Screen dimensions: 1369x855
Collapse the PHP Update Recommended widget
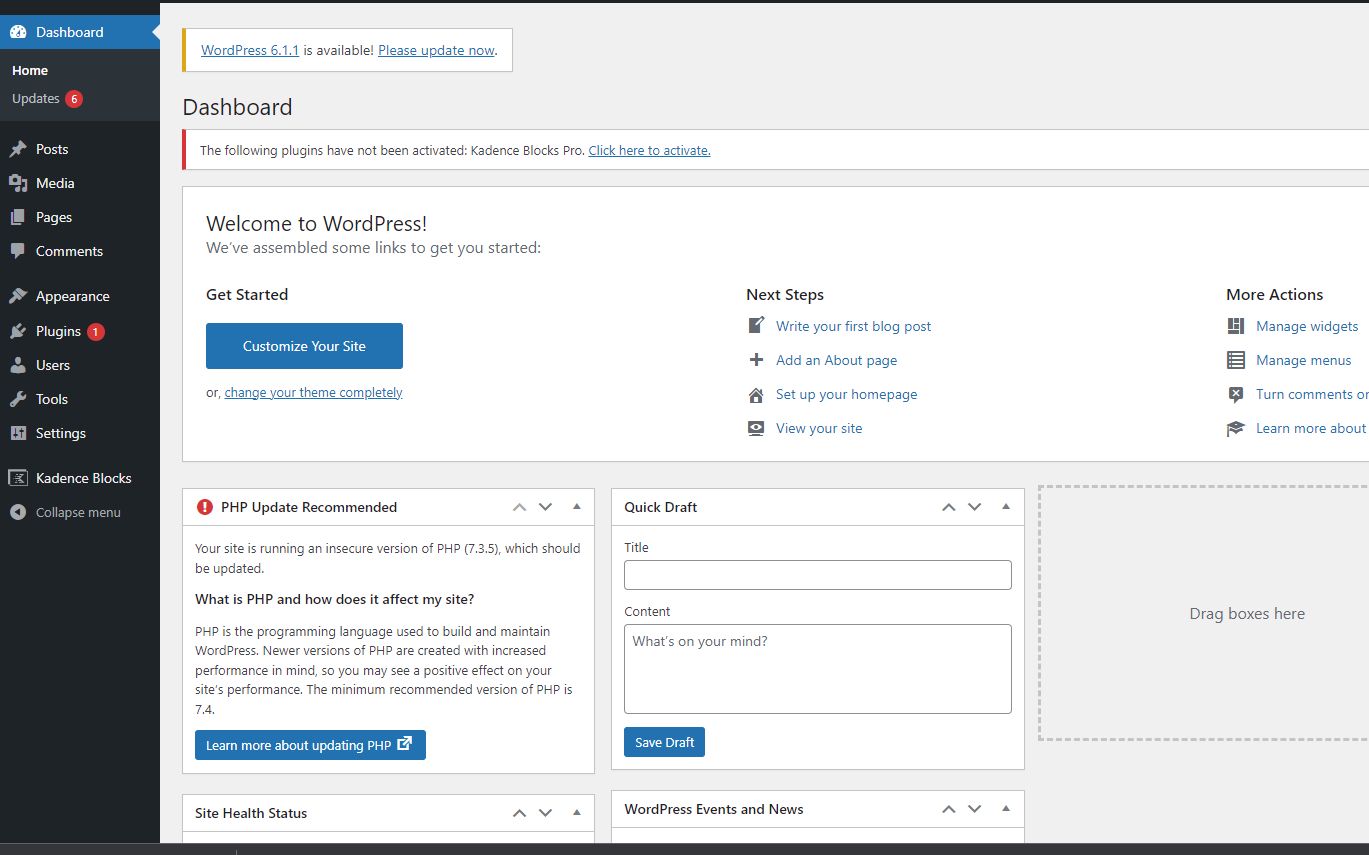(576, 507)
